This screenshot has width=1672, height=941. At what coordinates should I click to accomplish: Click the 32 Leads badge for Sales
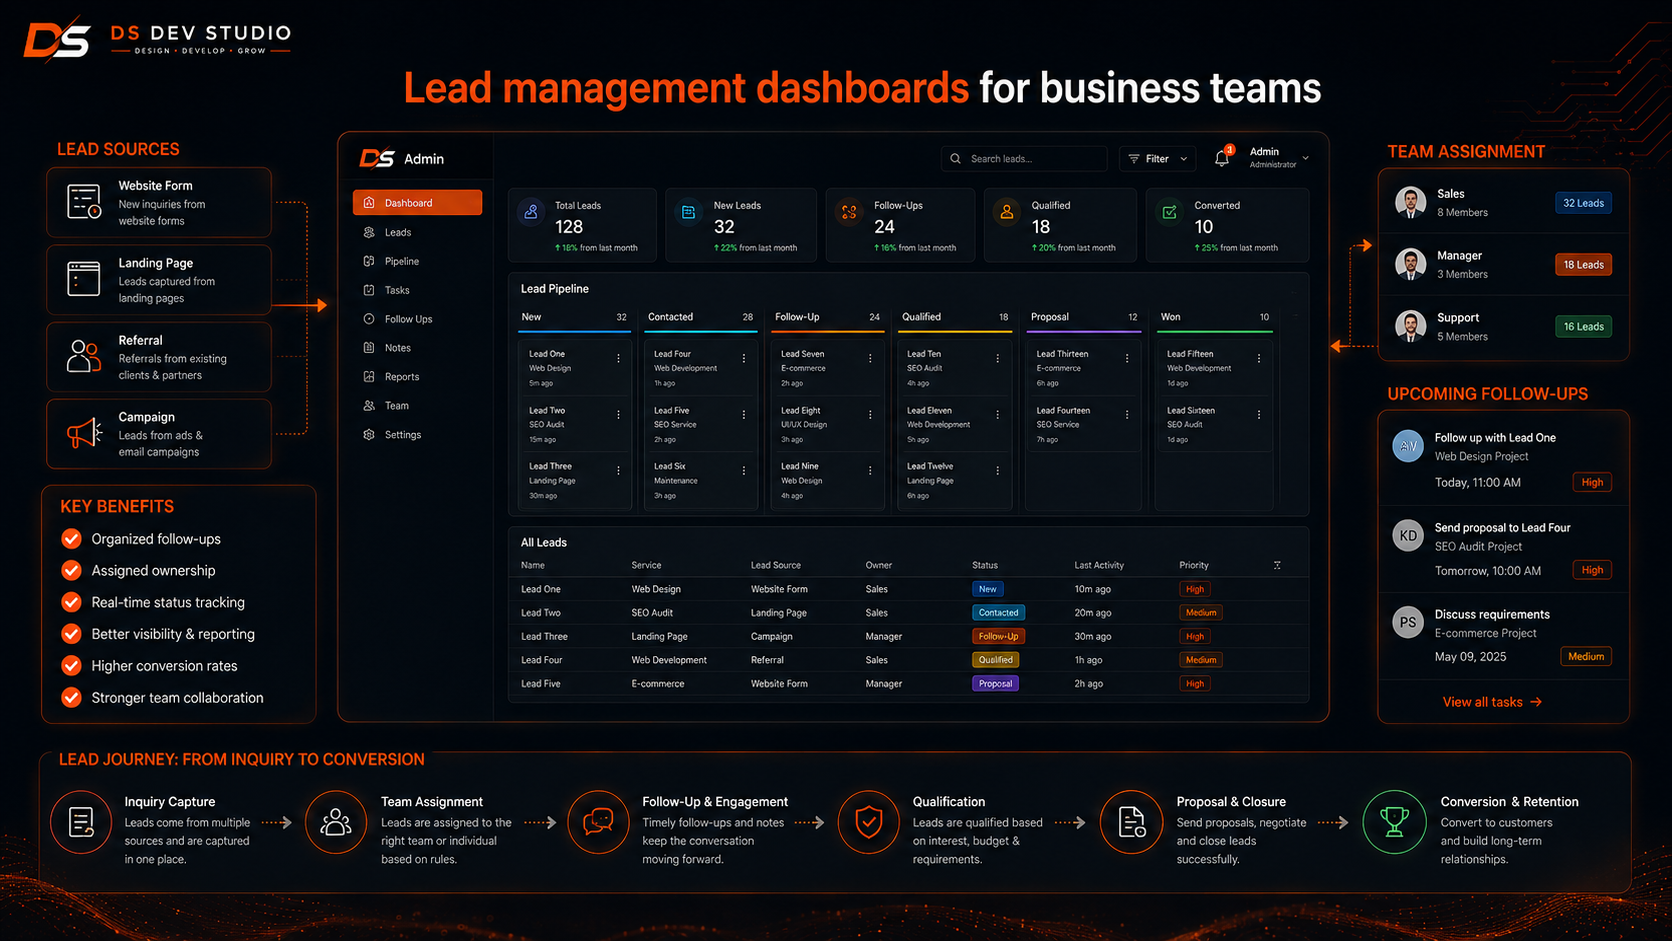click(x=1583, y=203)
